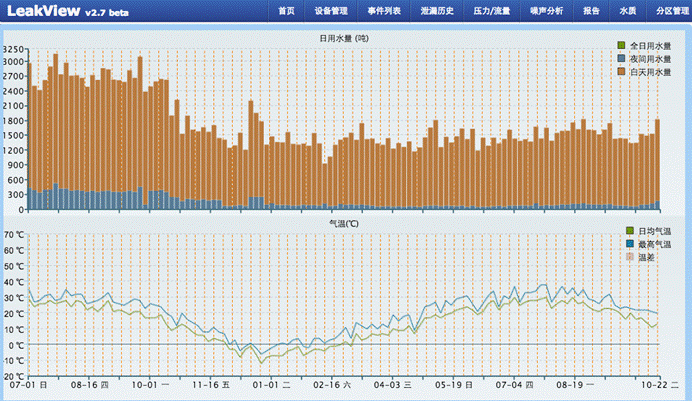Open the 首页 home menu

click(287, 11)
